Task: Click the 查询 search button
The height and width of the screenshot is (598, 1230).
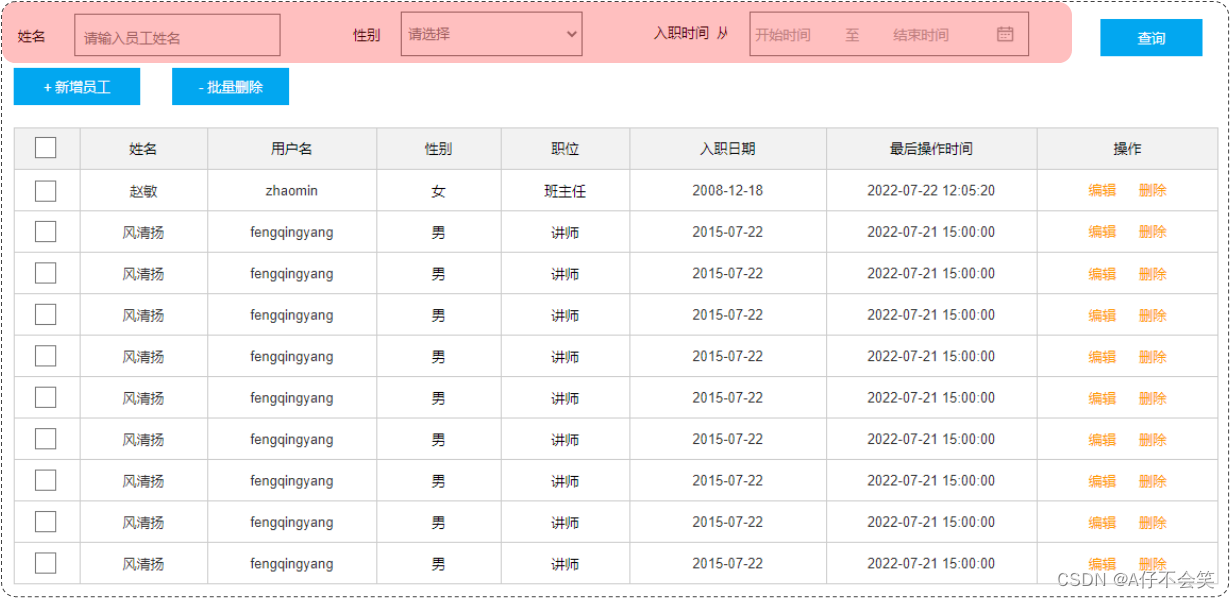Action: tap(1151, 37)
